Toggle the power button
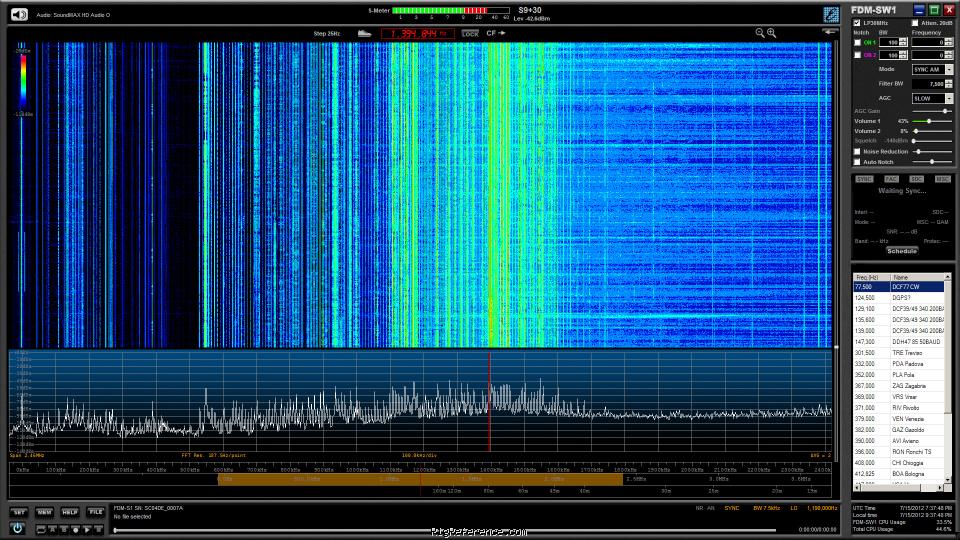Viewport: 960px width, 540px height. point(17,528)
